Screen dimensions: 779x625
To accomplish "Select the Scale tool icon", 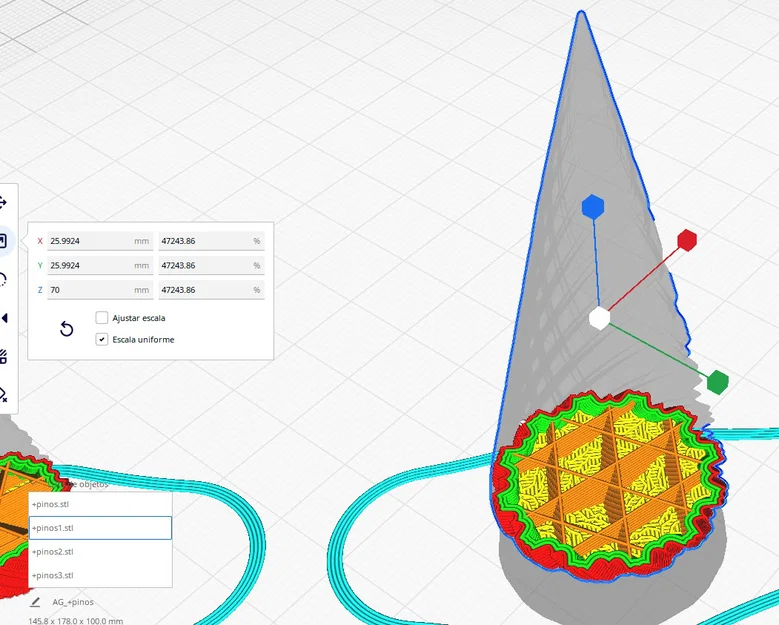I will click(3, 241).
